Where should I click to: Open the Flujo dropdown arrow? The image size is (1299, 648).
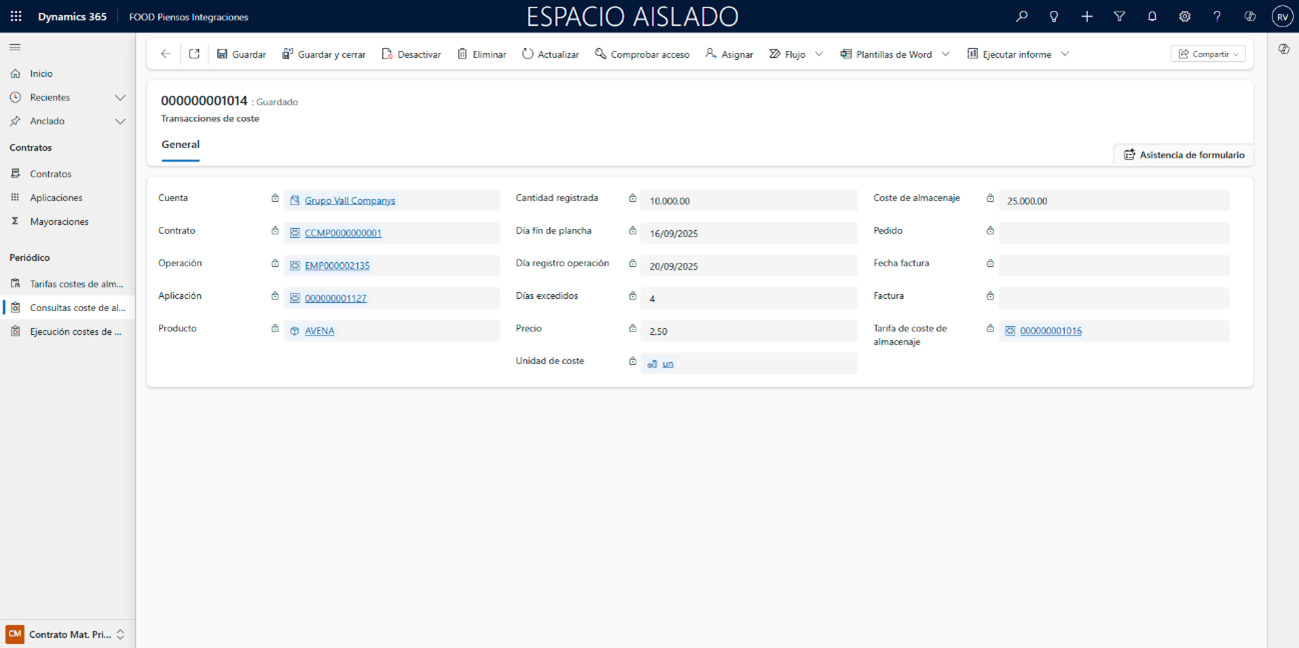tap(819, 54)
